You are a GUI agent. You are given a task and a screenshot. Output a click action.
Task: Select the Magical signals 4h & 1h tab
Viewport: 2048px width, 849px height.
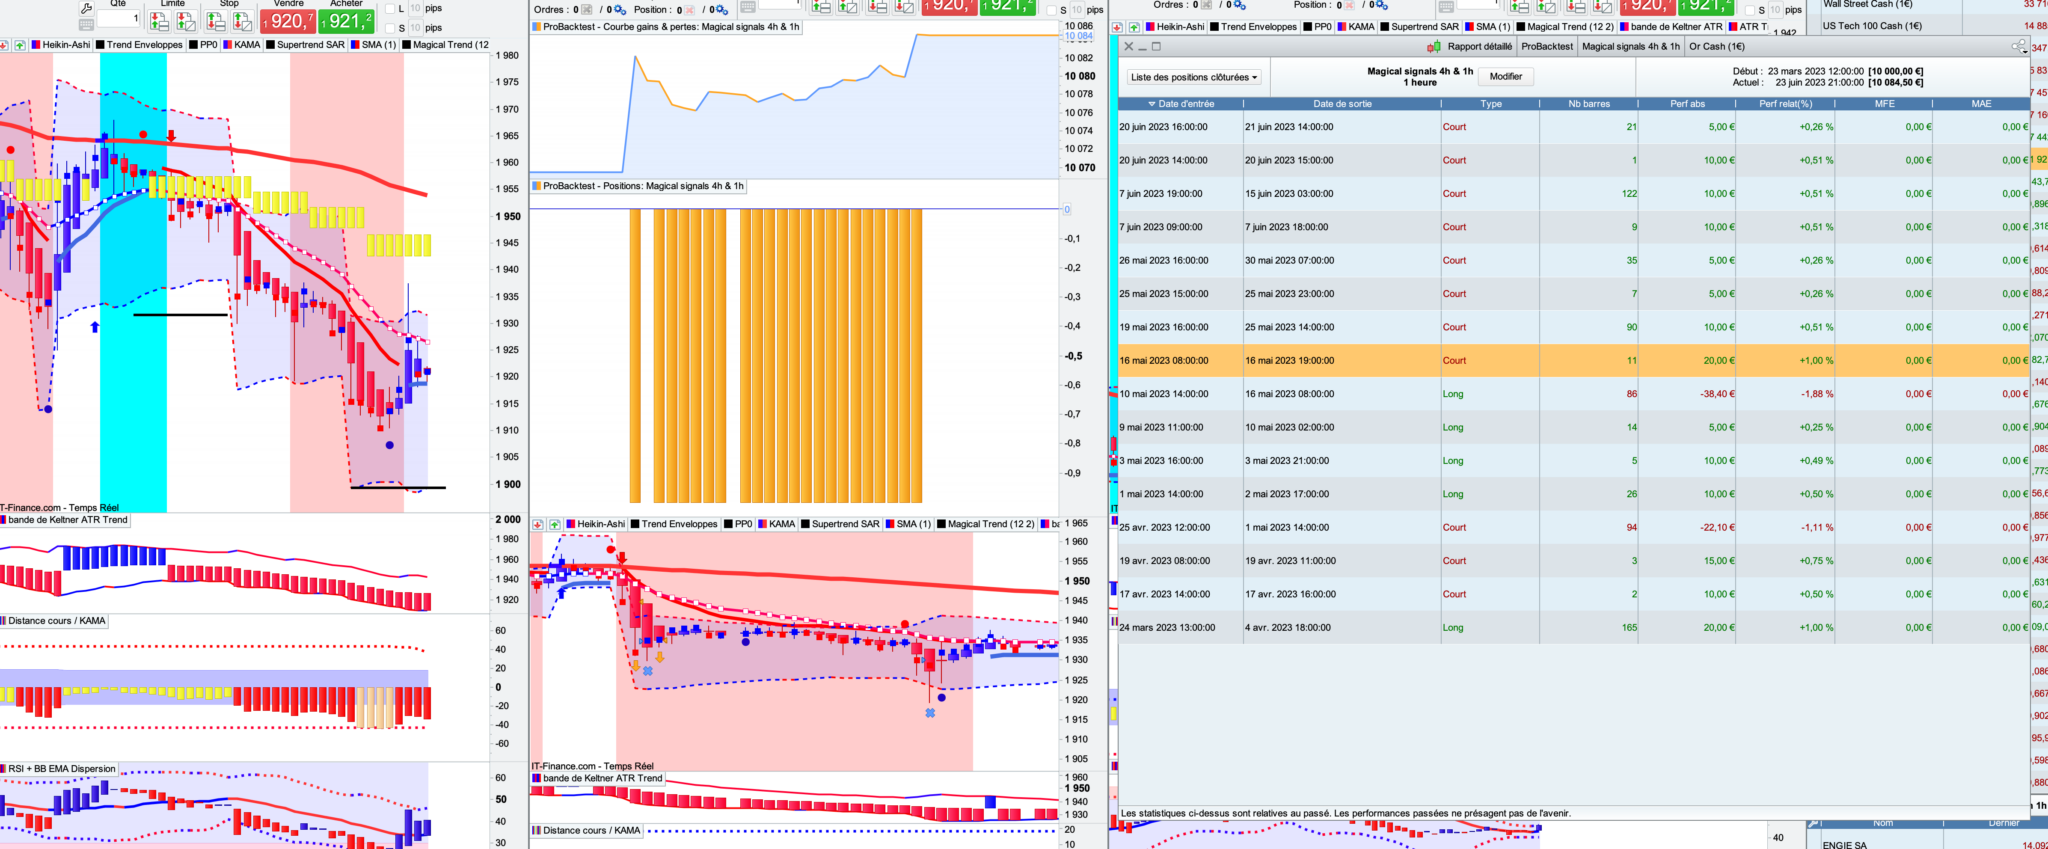(1631, 47)
